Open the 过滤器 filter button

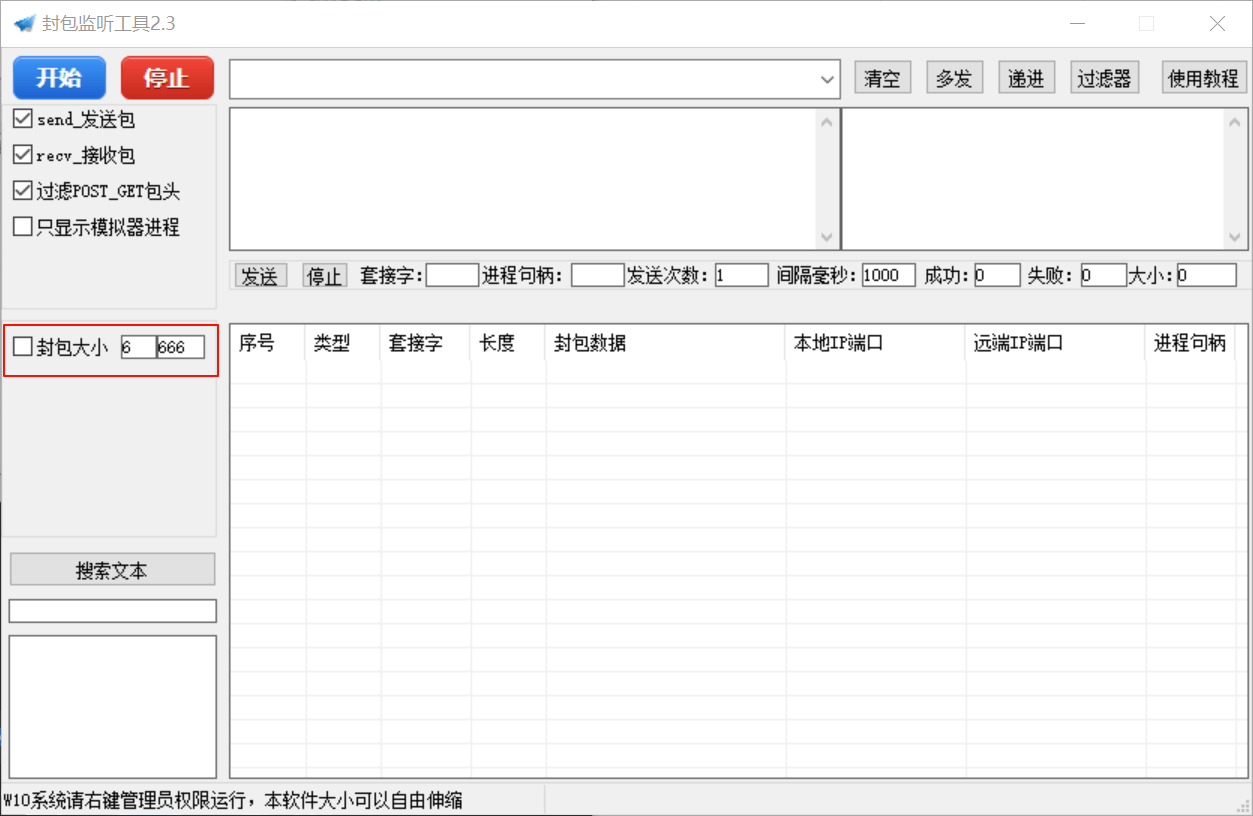point(1105,78)
